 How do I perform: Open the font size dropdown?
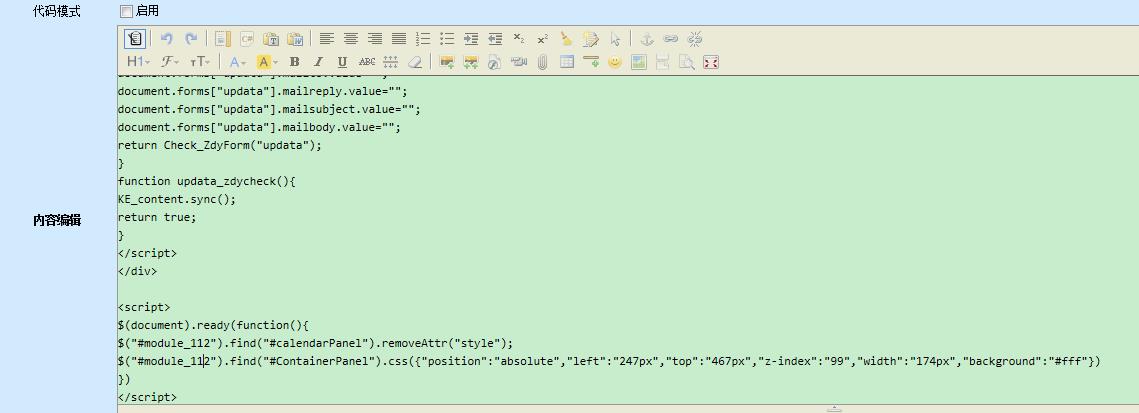200,62
